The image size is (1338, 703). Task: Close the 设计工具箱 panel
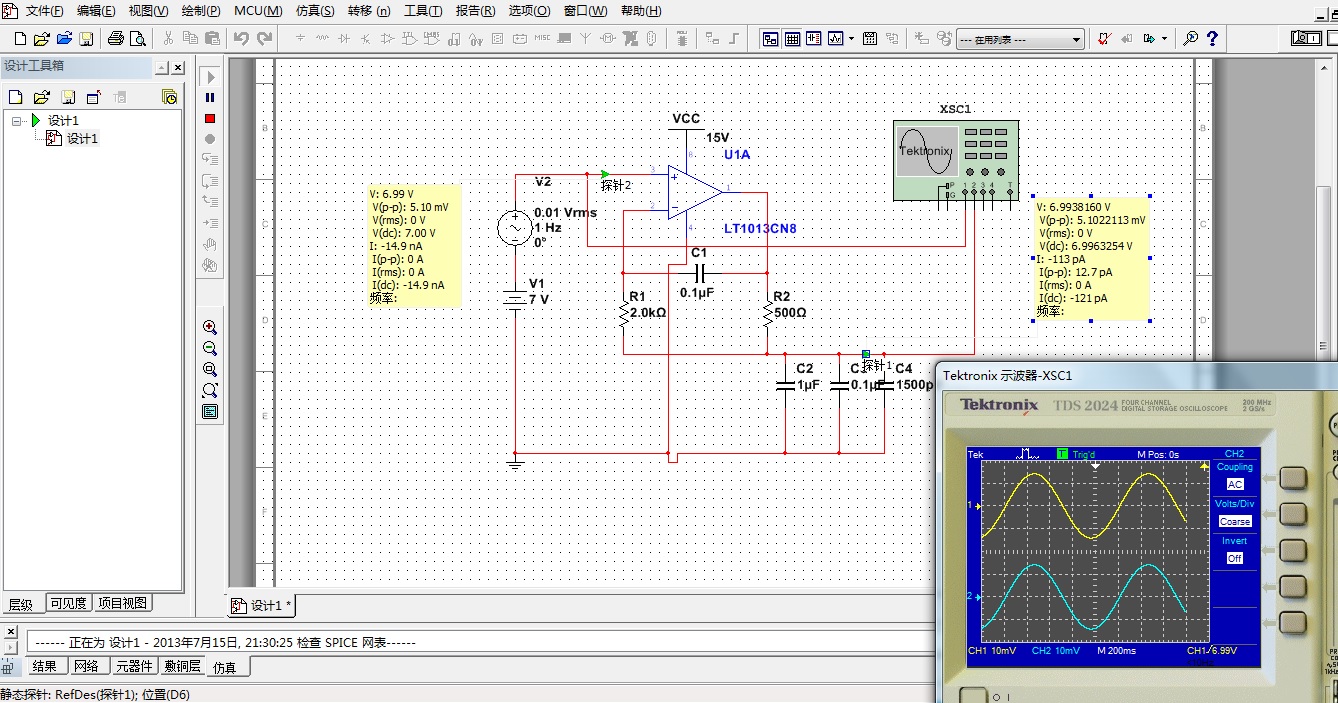click(178, 68)
